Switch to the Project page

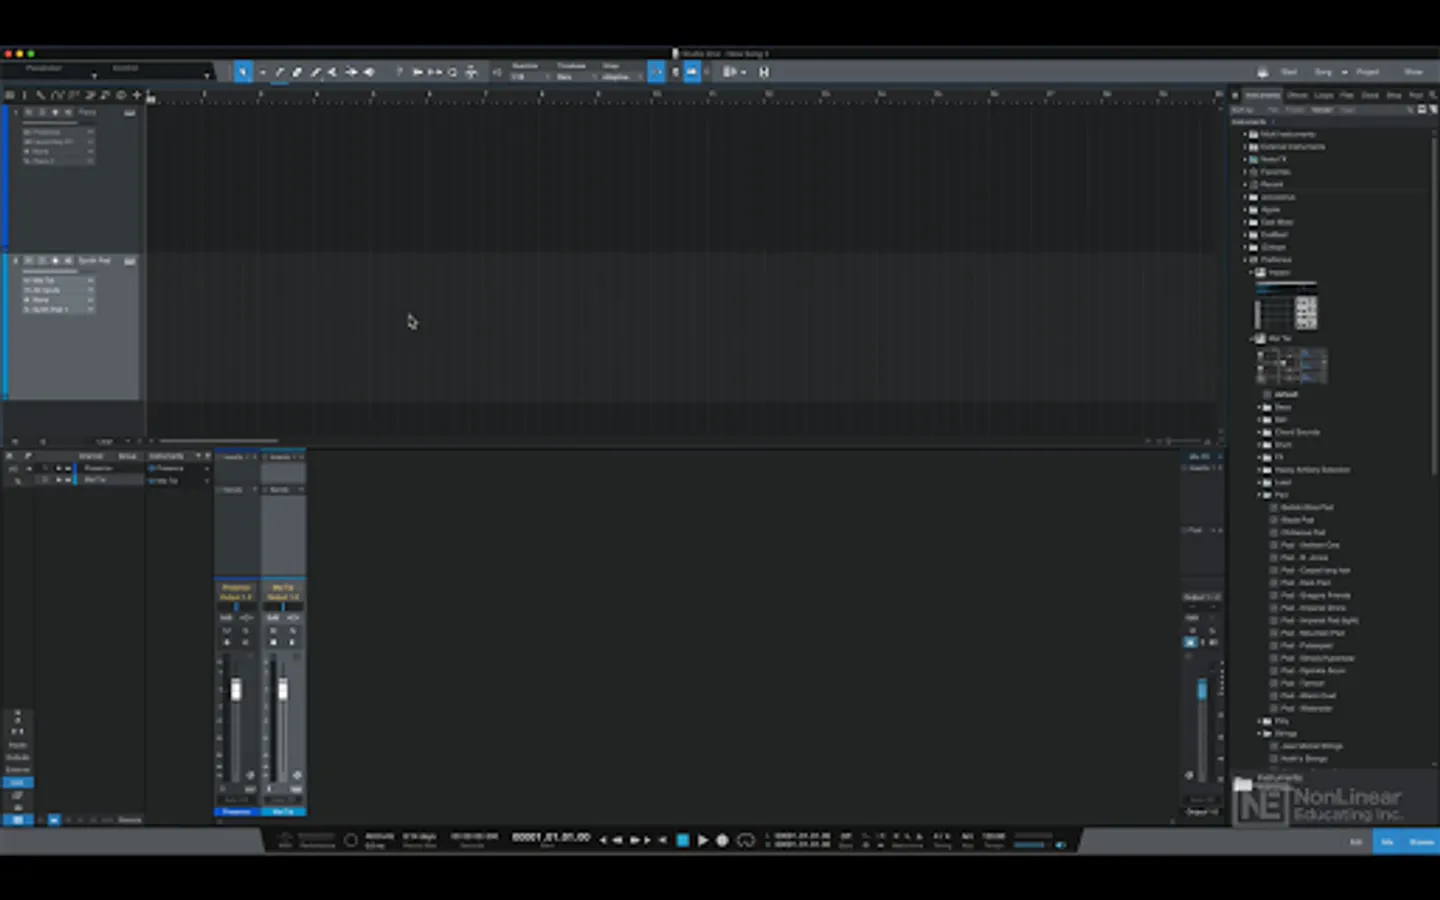tap(1368, 72)
